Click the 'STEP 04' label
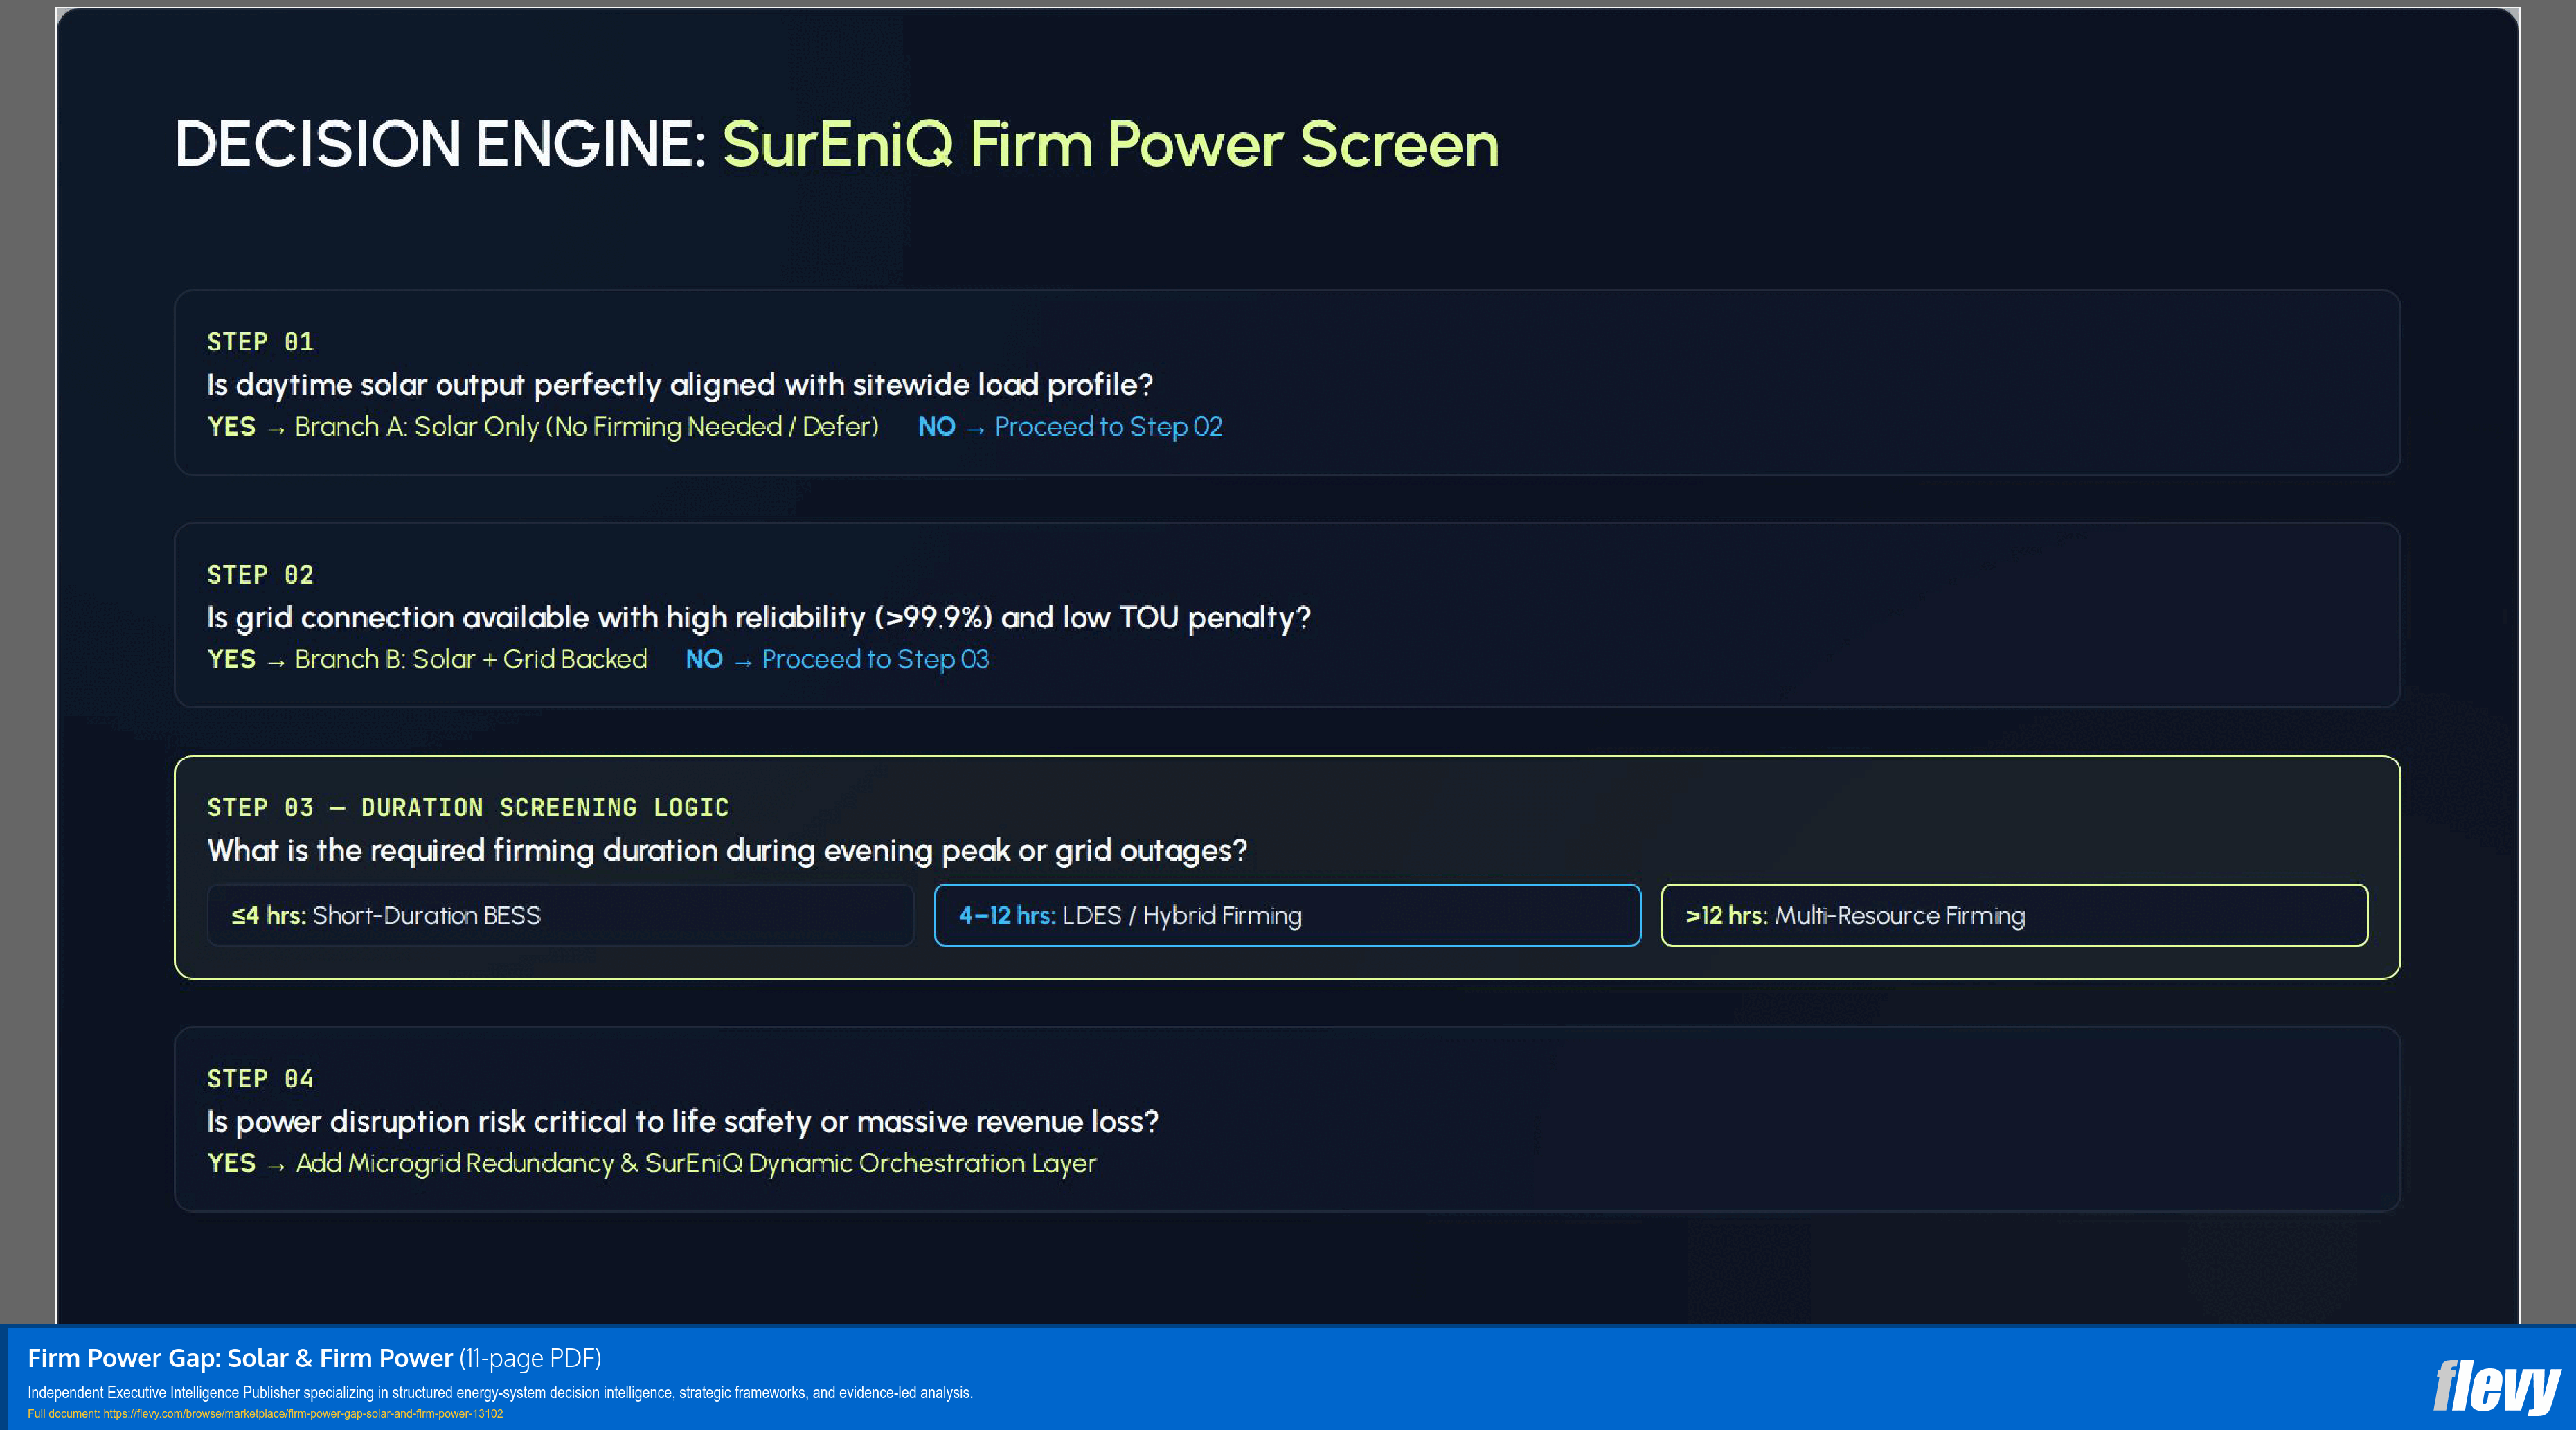The height and width of the screenshot is (1430, 2576). (260, 1079)
